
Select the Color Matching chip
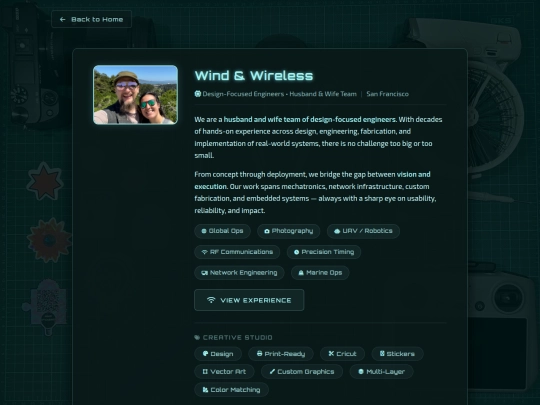click(231, 390)
